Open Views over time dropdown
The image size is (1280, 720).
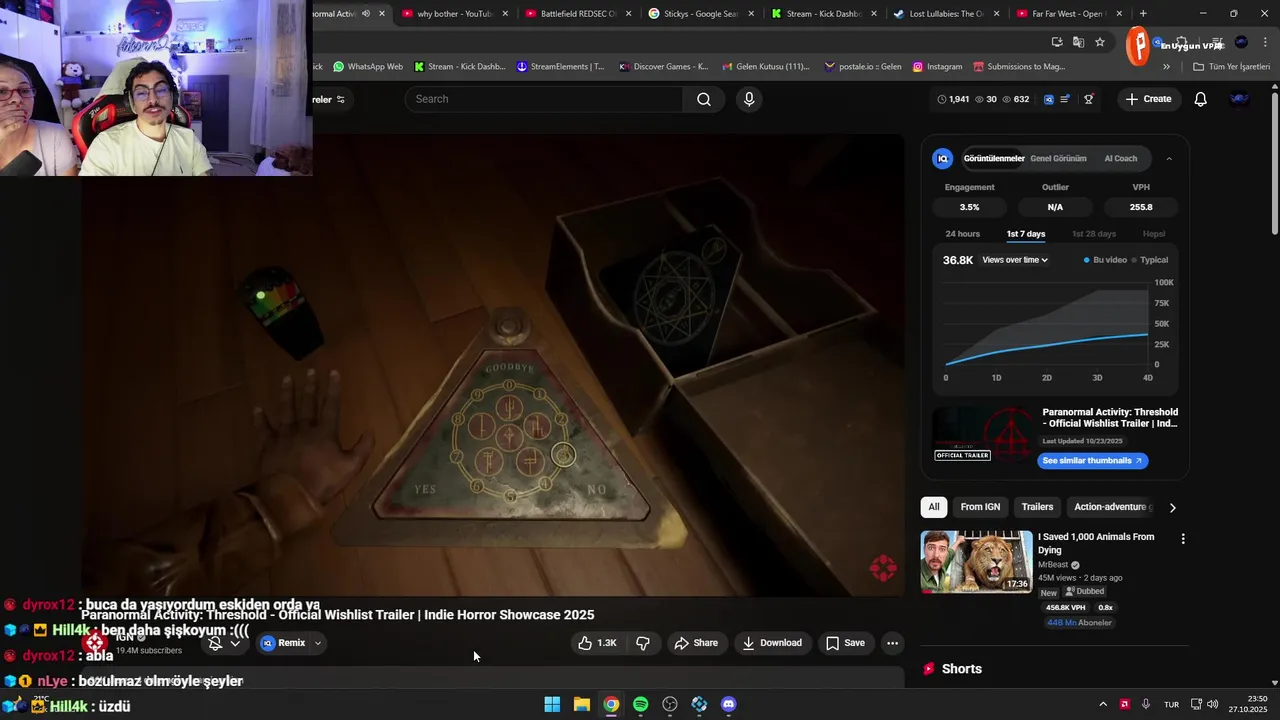1015,260
